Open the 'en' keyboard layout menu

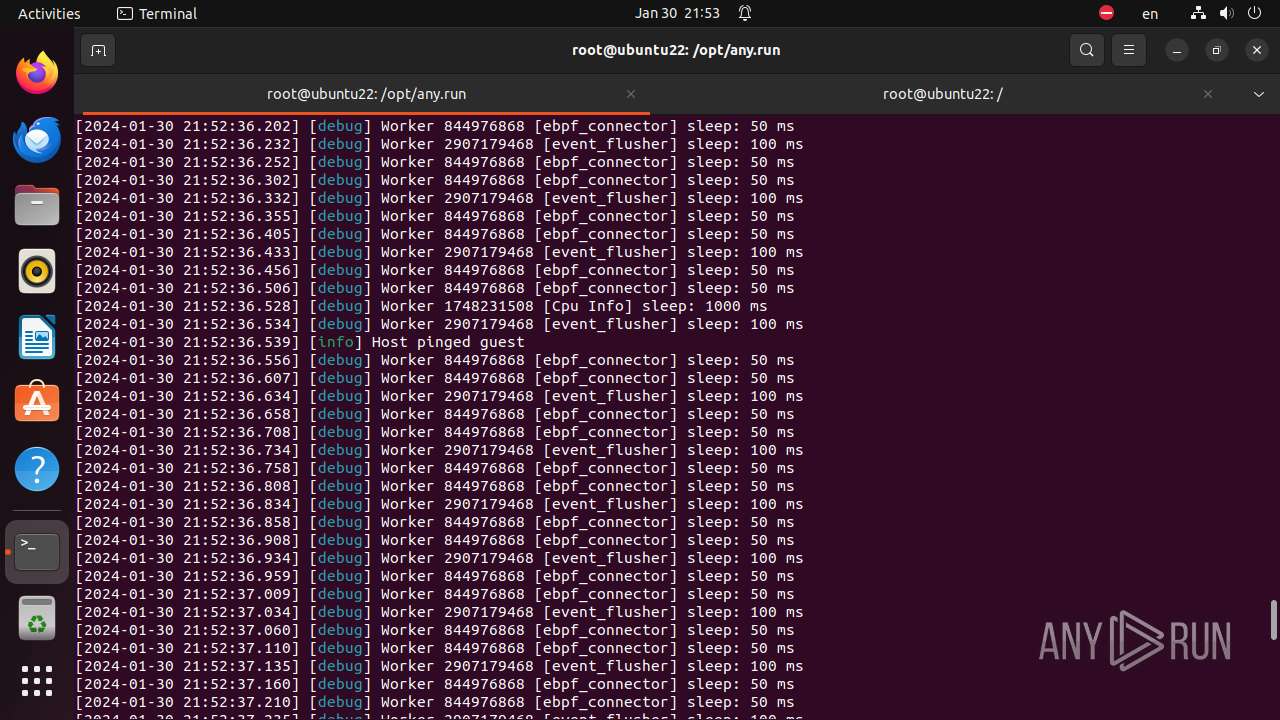1150,14
